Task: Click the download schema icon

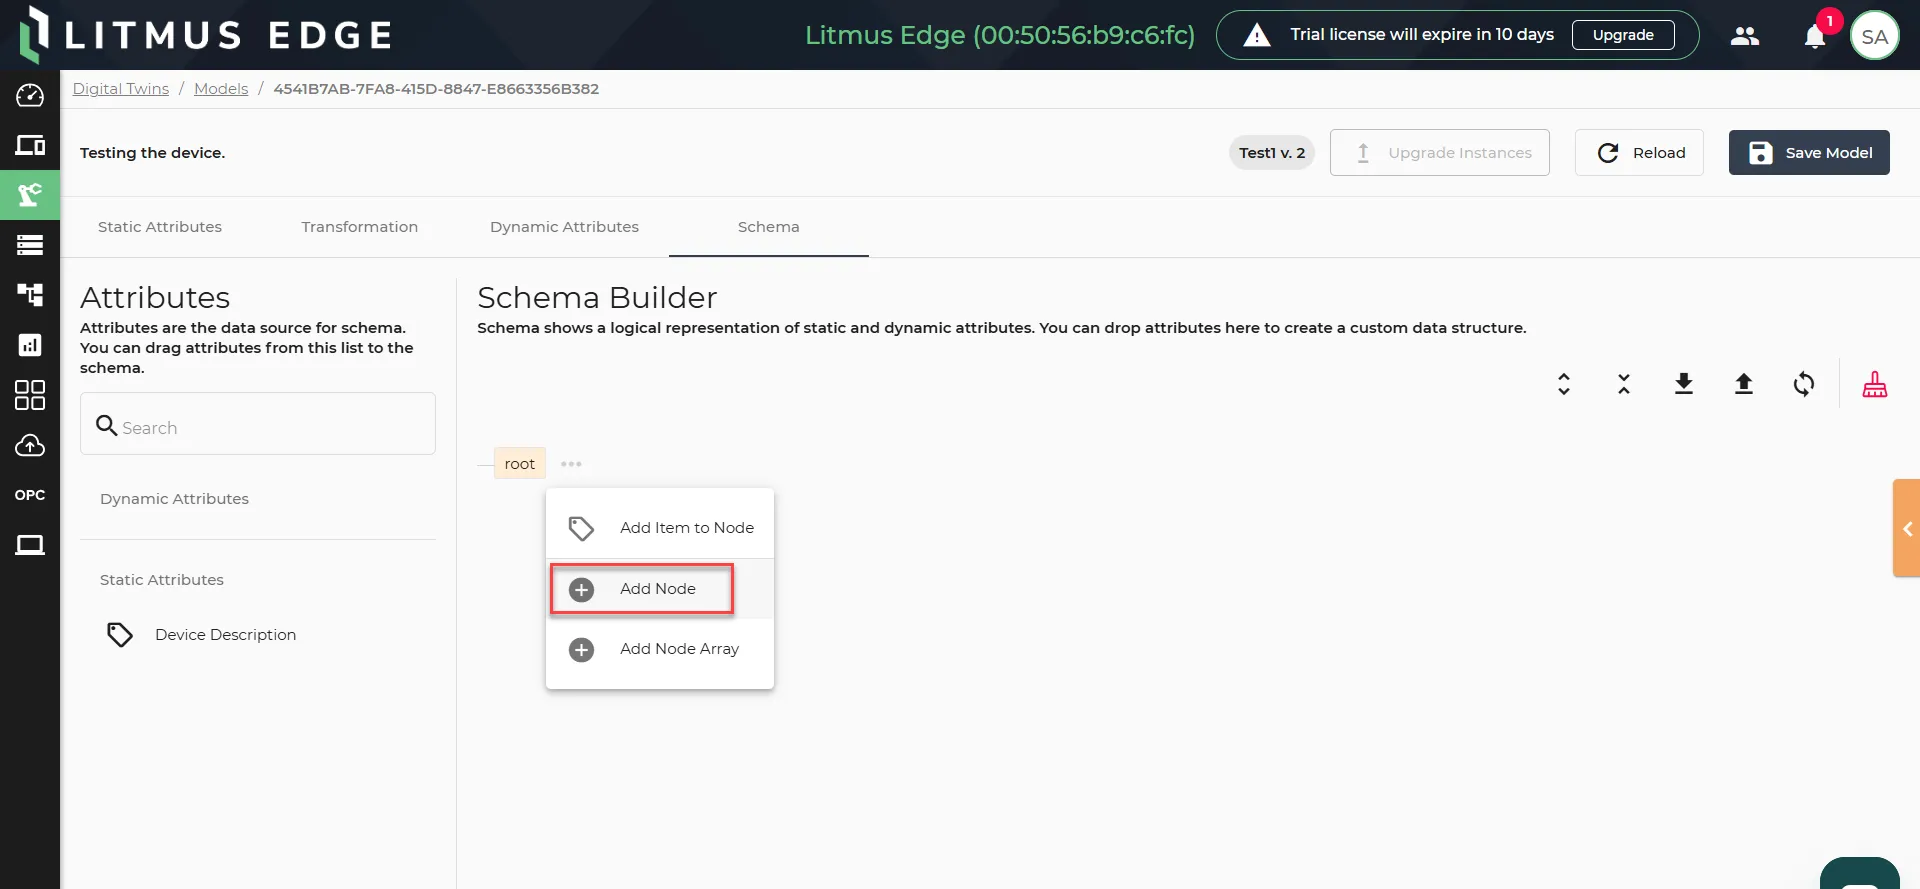Action: click(x=1684, y=384)
